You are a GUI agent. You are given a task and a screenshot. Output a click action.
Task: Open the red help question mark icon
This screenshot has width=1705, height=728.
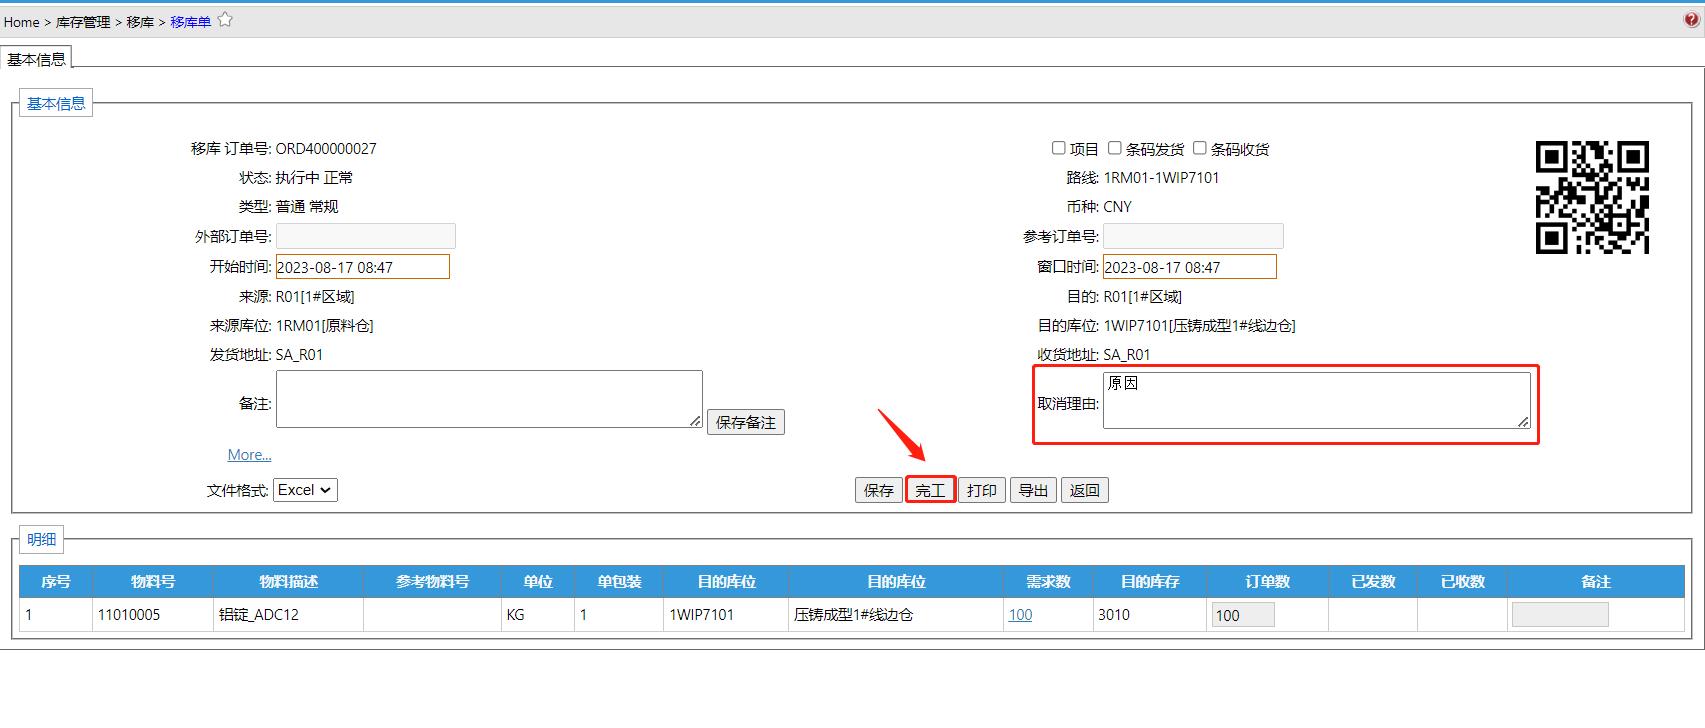pos(1692,20)
